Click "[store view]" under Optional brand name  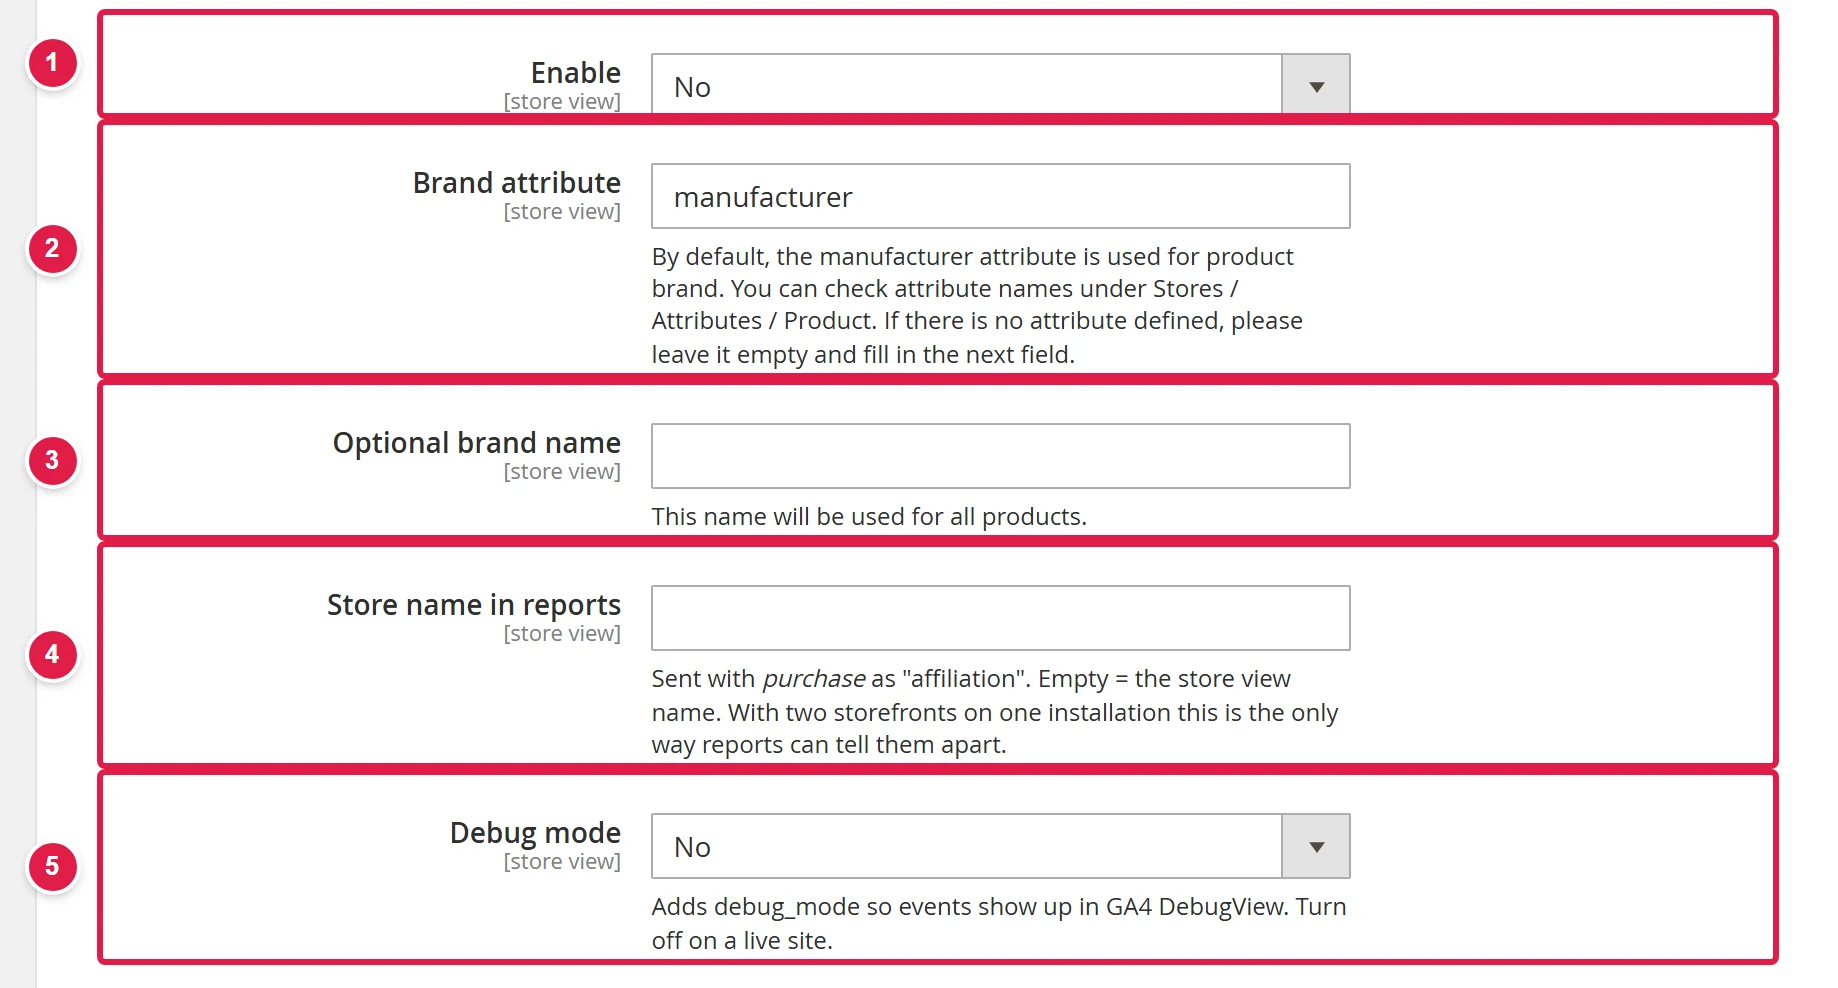[x=562, y=472]
